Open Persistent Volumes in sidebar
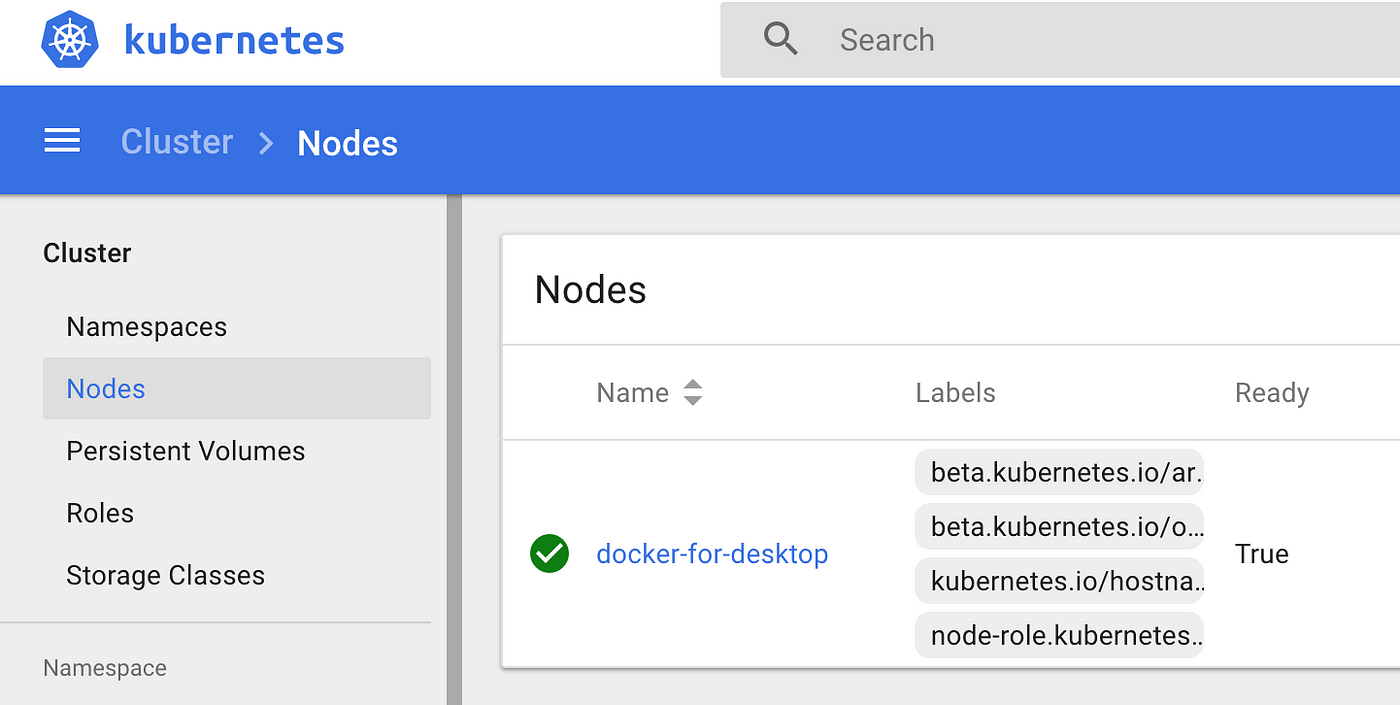Screen dimensions: 1400x705 186,451
